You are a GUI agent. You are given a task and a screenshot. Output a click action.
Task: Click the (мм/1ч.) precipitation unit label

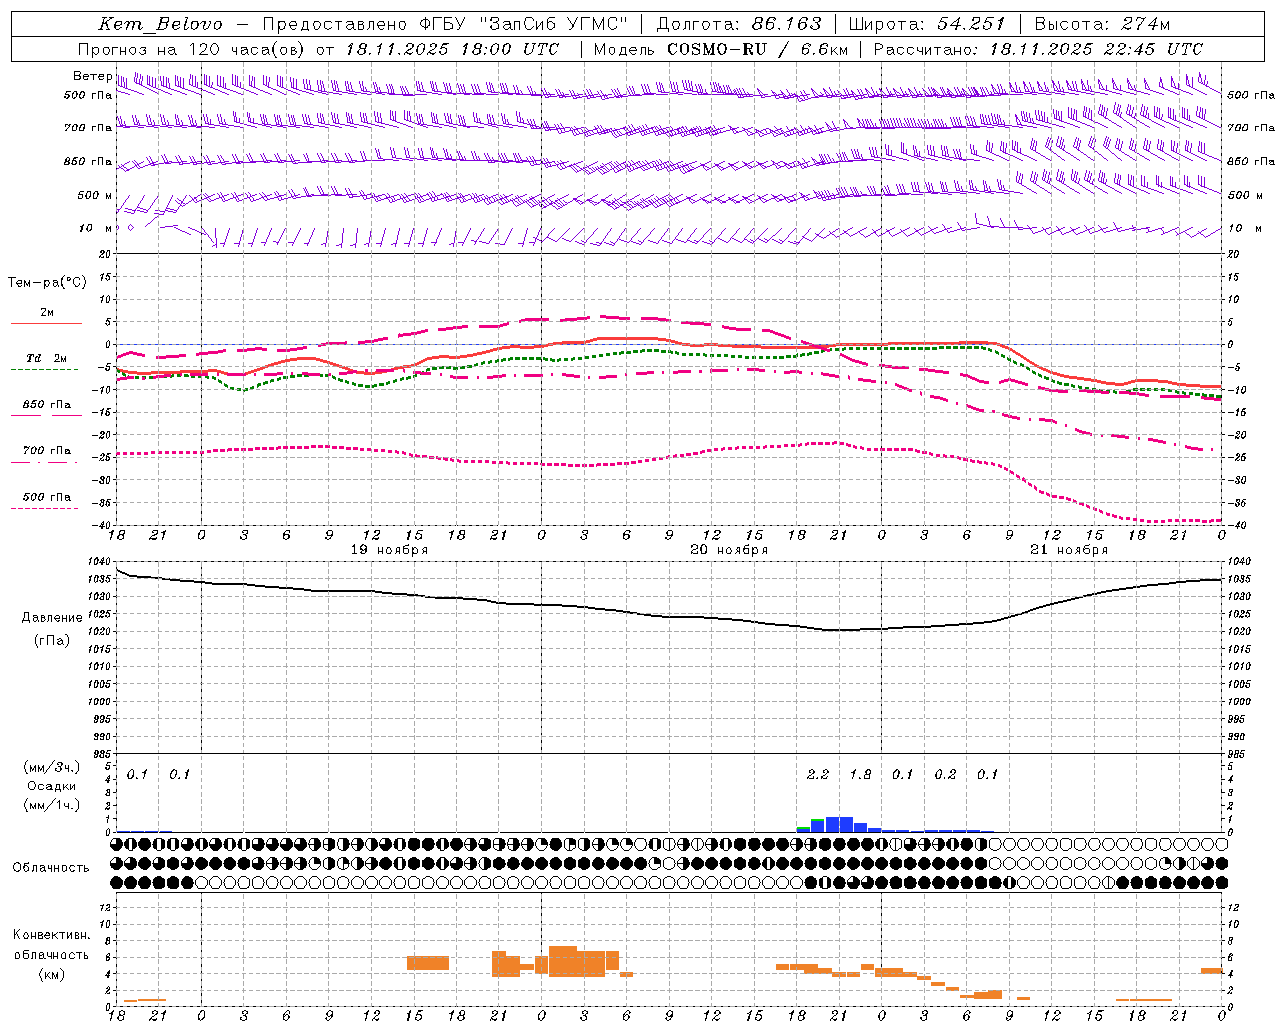(51, 805)
